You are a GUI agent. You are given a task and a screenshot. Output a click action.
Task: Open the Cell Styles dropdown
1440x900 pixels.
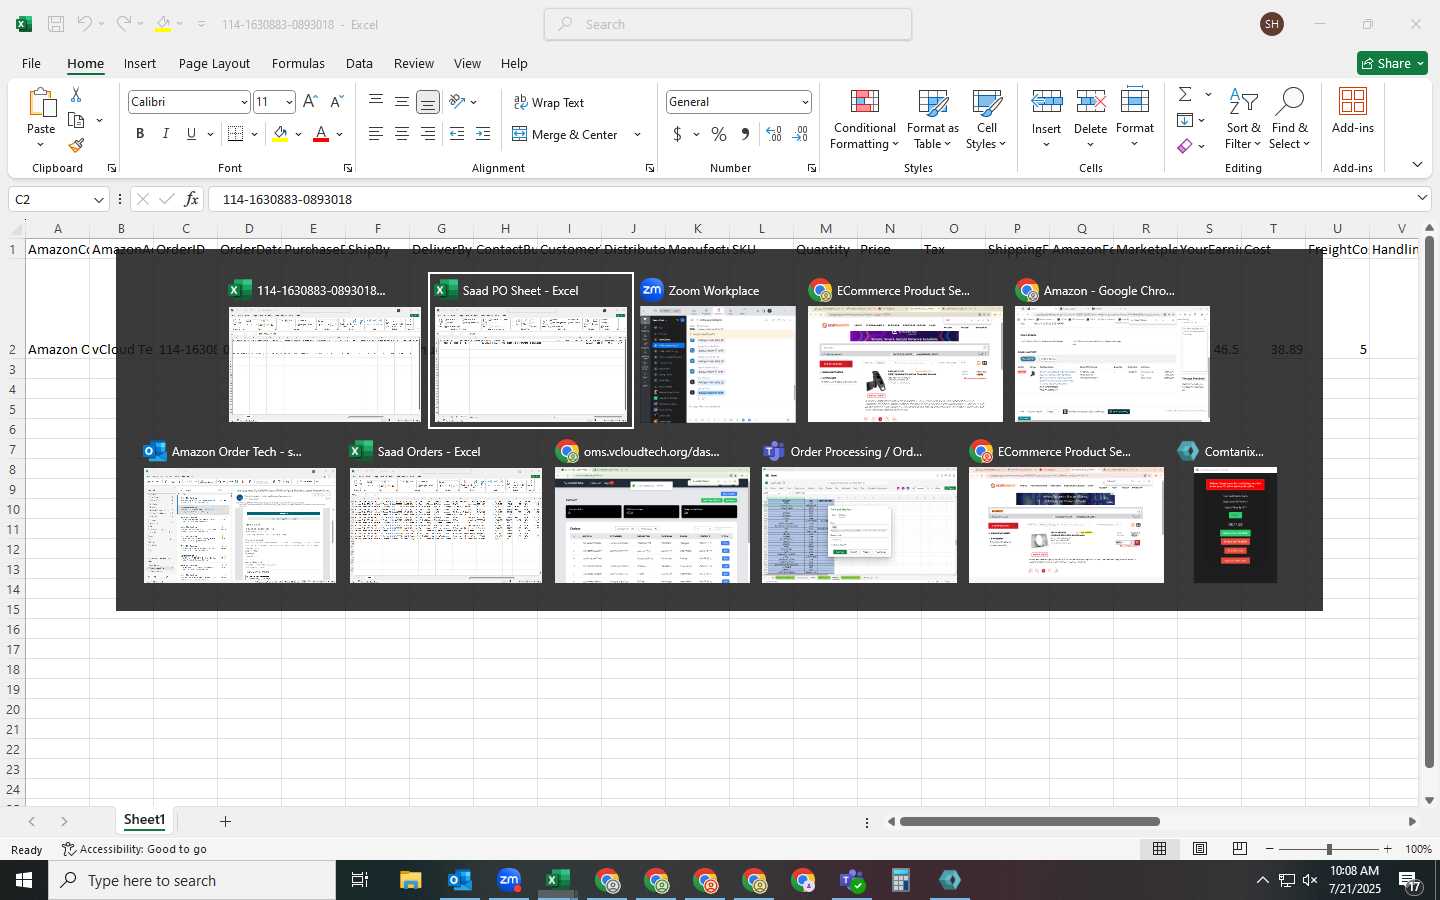pyautogui.click(x=986, y=119)
